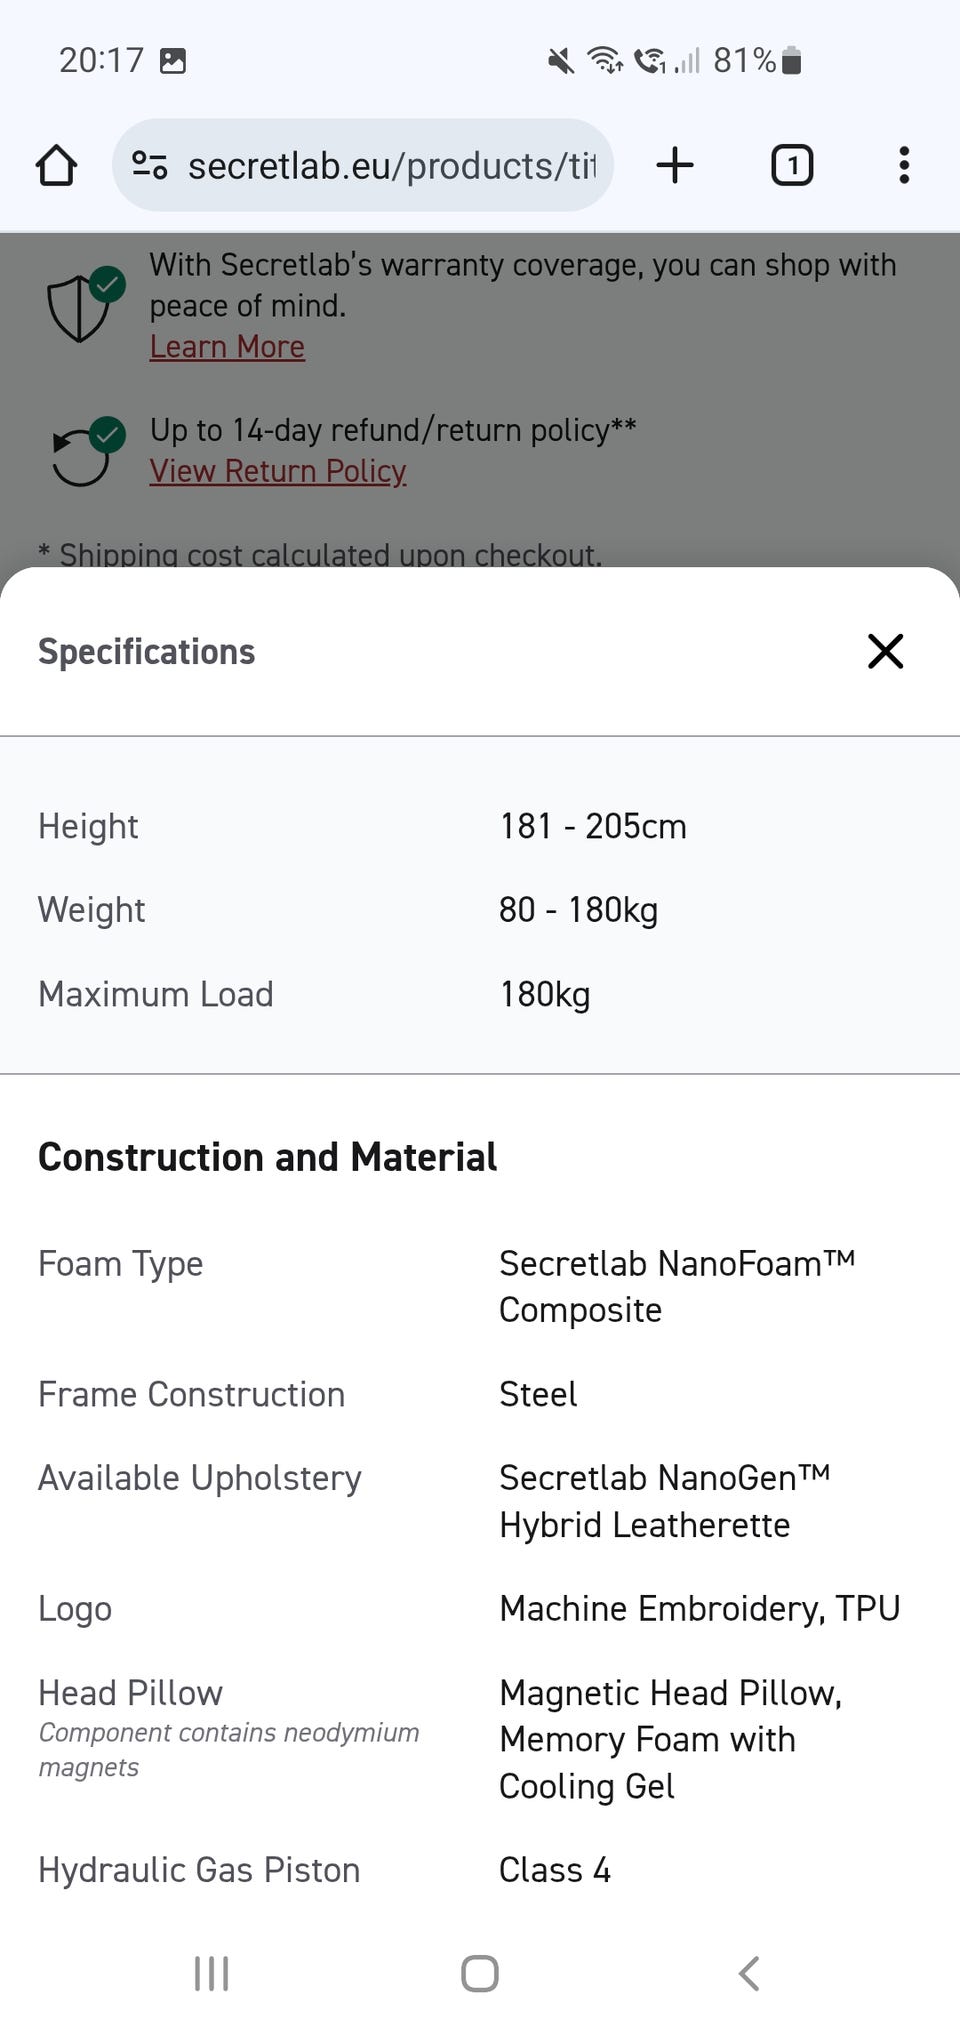960x2027 pixels.
Task: Open the browser three-dot menu
Action: coord(903,165)
